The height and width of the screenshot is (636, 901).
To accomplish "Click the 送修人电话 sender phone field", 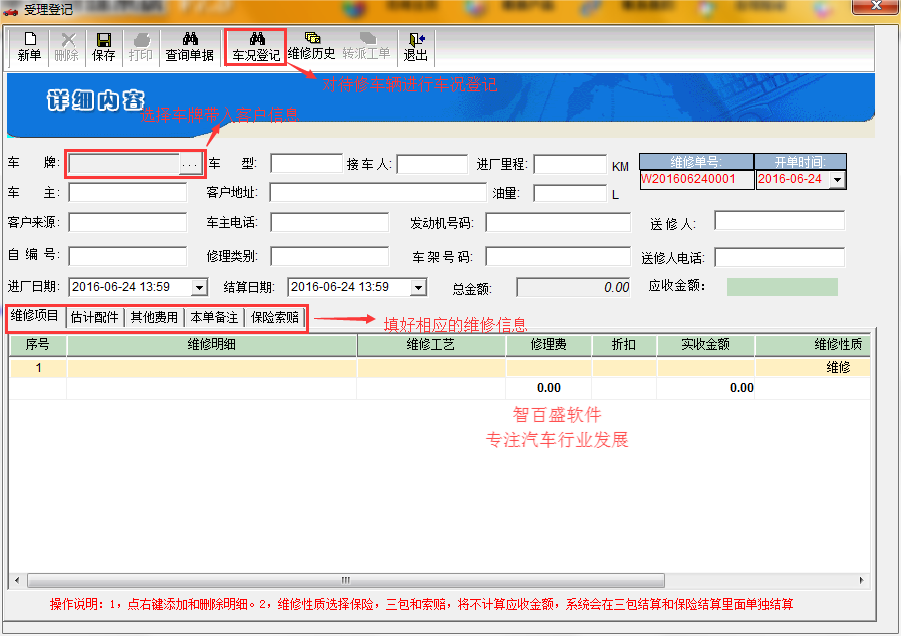I will click(x=780, y=257).
